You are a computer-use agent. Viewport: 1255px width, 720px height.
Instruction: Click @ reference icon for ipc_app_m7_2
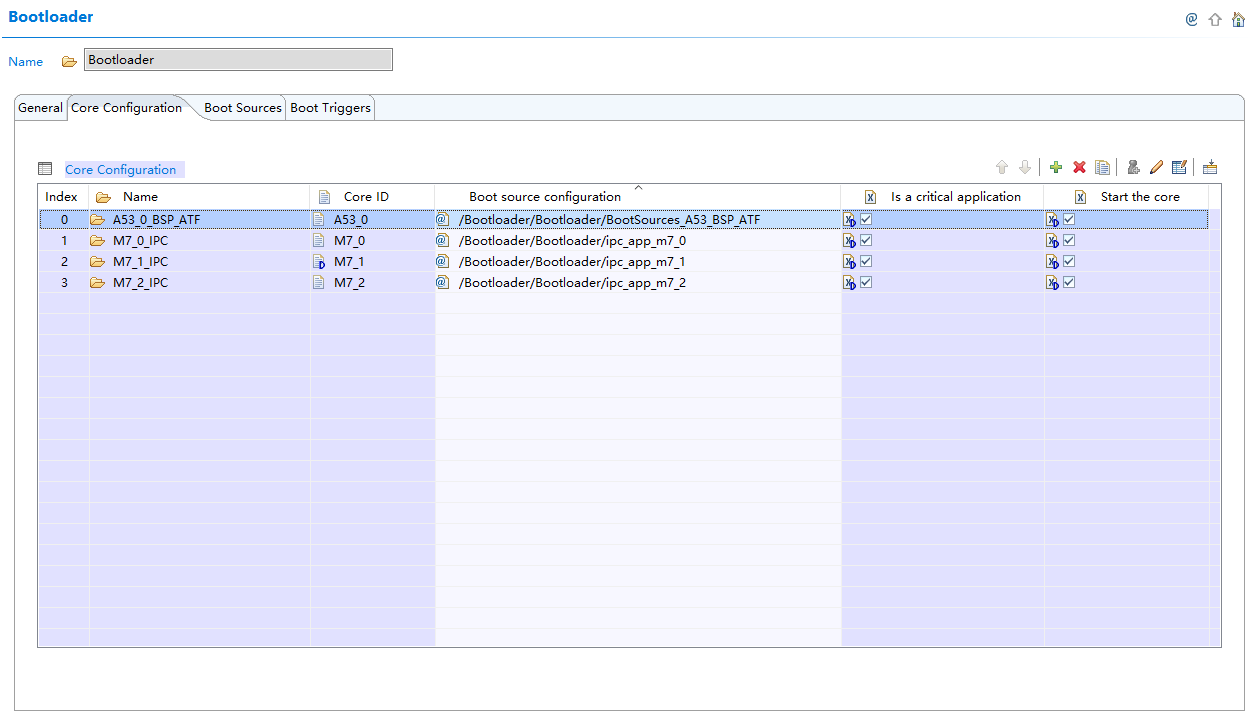442,283
